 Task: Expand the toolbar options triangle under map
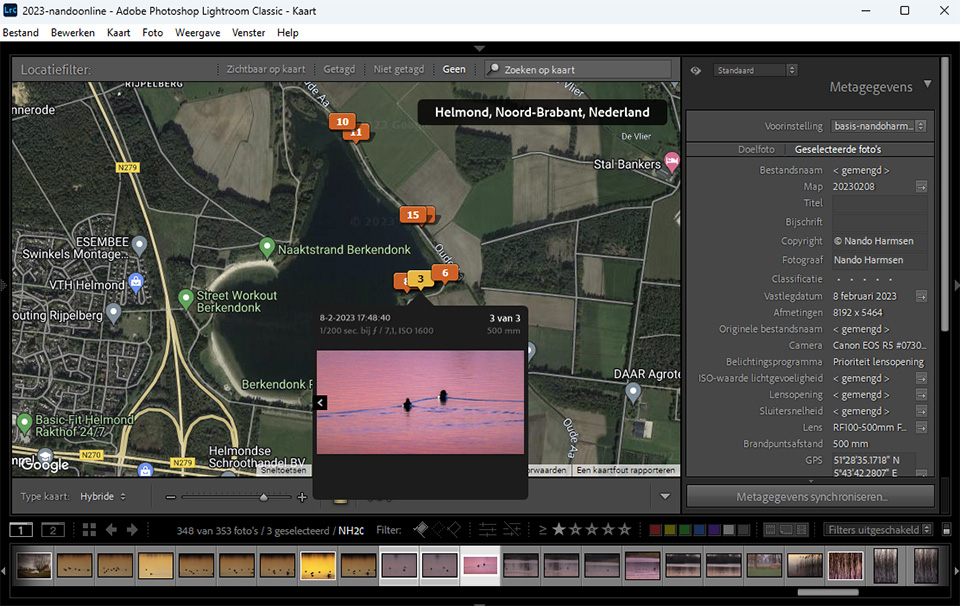[665, 496]
